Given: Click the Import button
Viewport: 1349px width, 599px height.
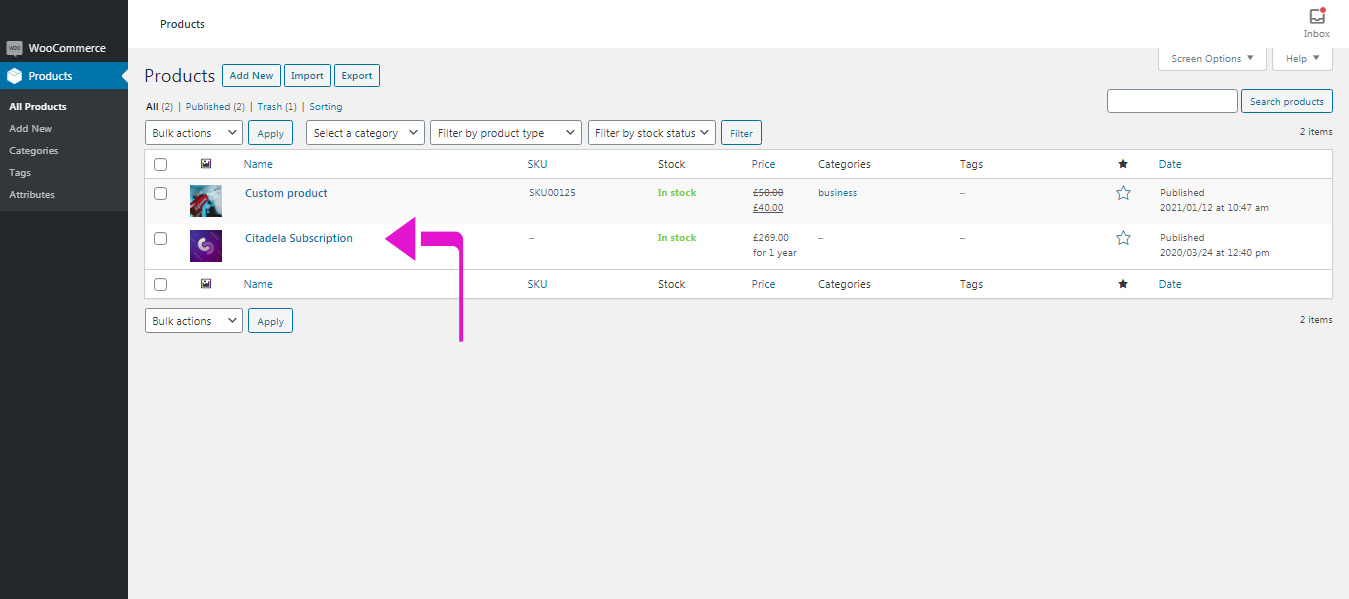Looking at the screenshot, I should 307,76.
